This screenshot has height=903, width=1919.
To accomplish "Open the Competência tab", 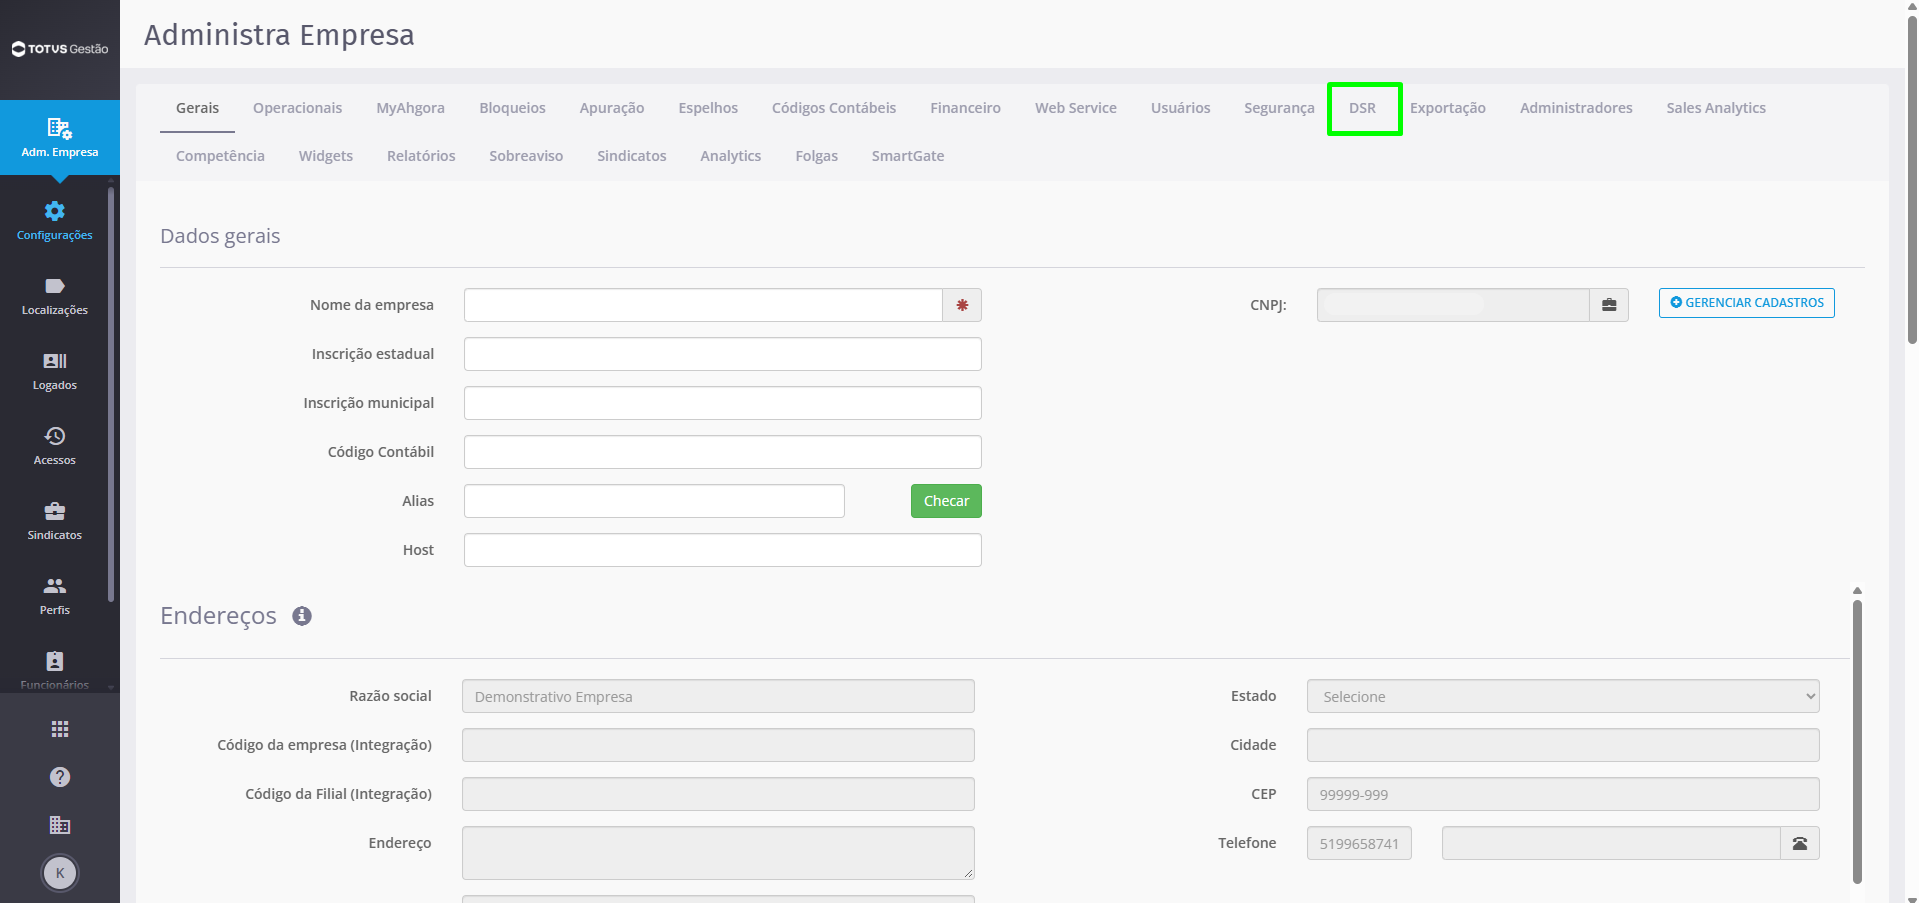I will tap(220, 156).
